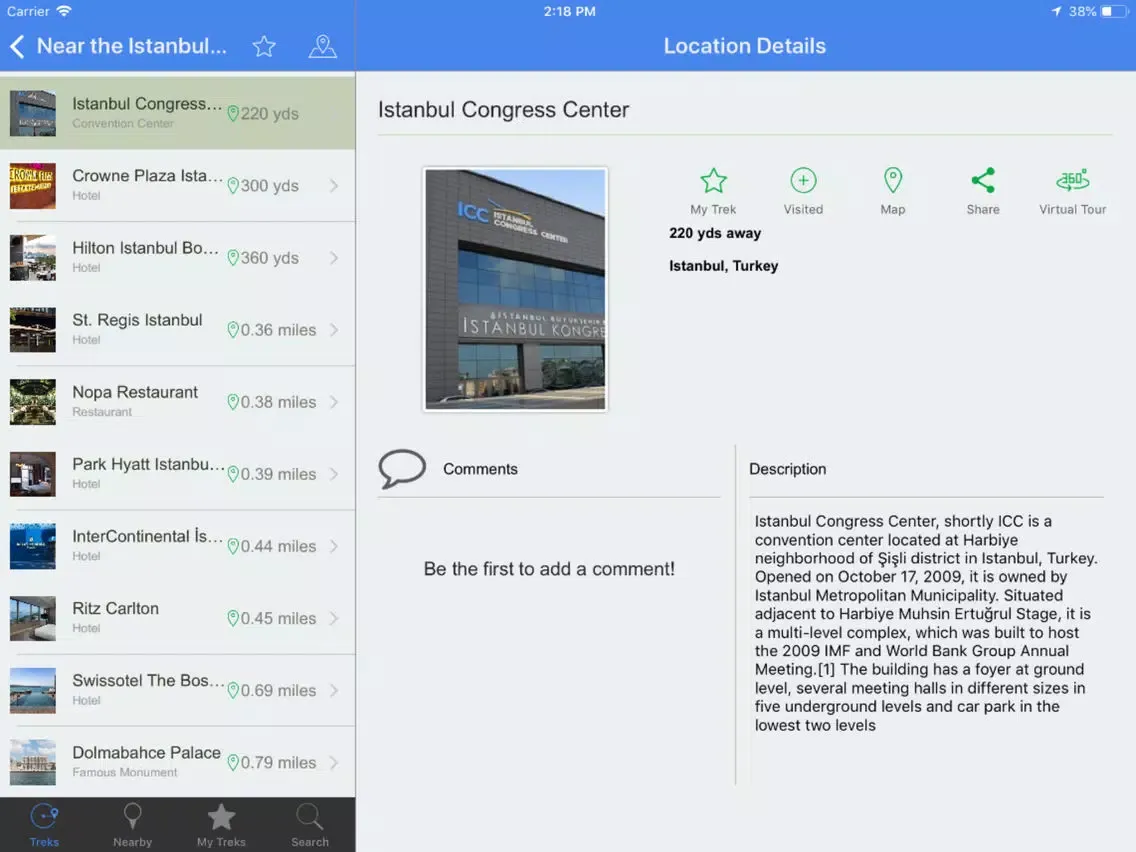Expand the Hilton Istanbul row chevron

(334, 258)
